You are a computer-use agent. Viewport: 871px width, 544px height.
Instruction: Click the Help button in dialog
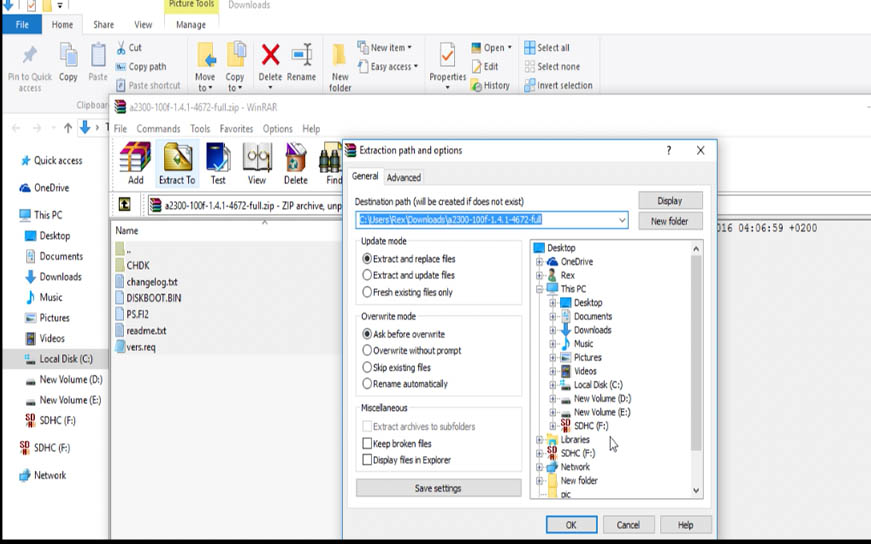(685, 525)
